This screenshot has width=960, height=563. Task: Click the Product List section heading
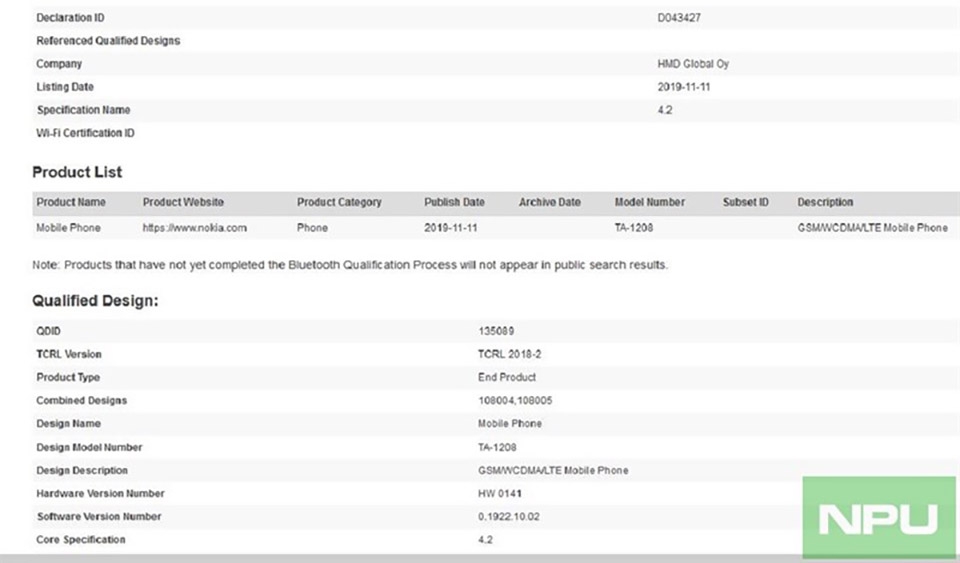[x=77, y=172]
